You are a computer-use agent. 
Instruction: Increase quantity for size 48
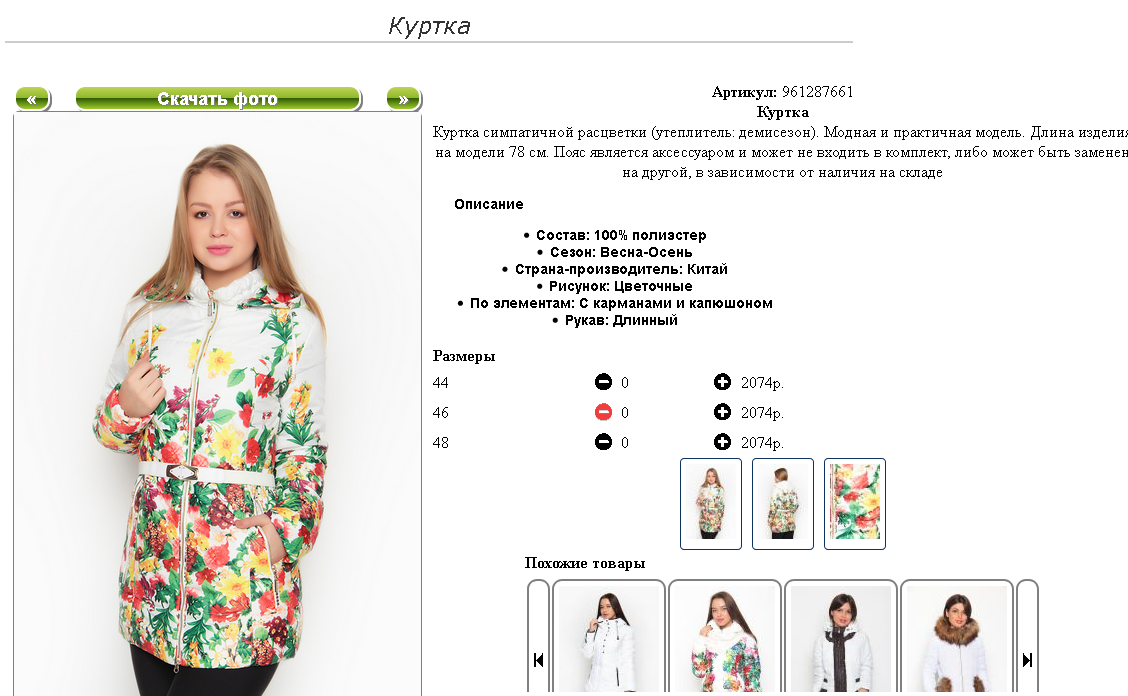click(x=722, y=442)
